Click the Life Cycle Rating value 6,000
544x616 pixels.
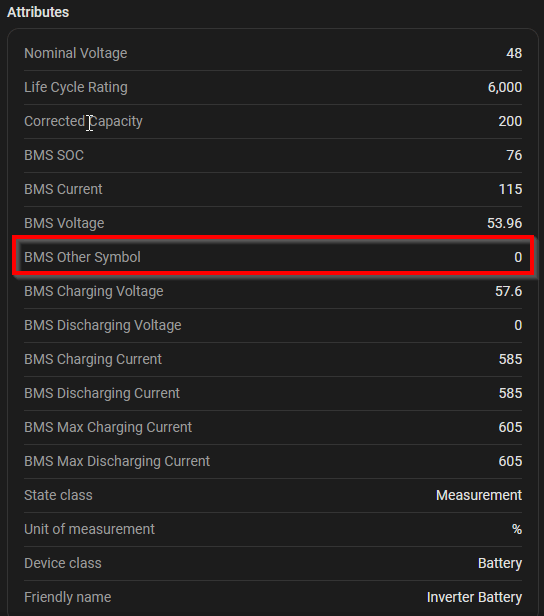(505, 87)
